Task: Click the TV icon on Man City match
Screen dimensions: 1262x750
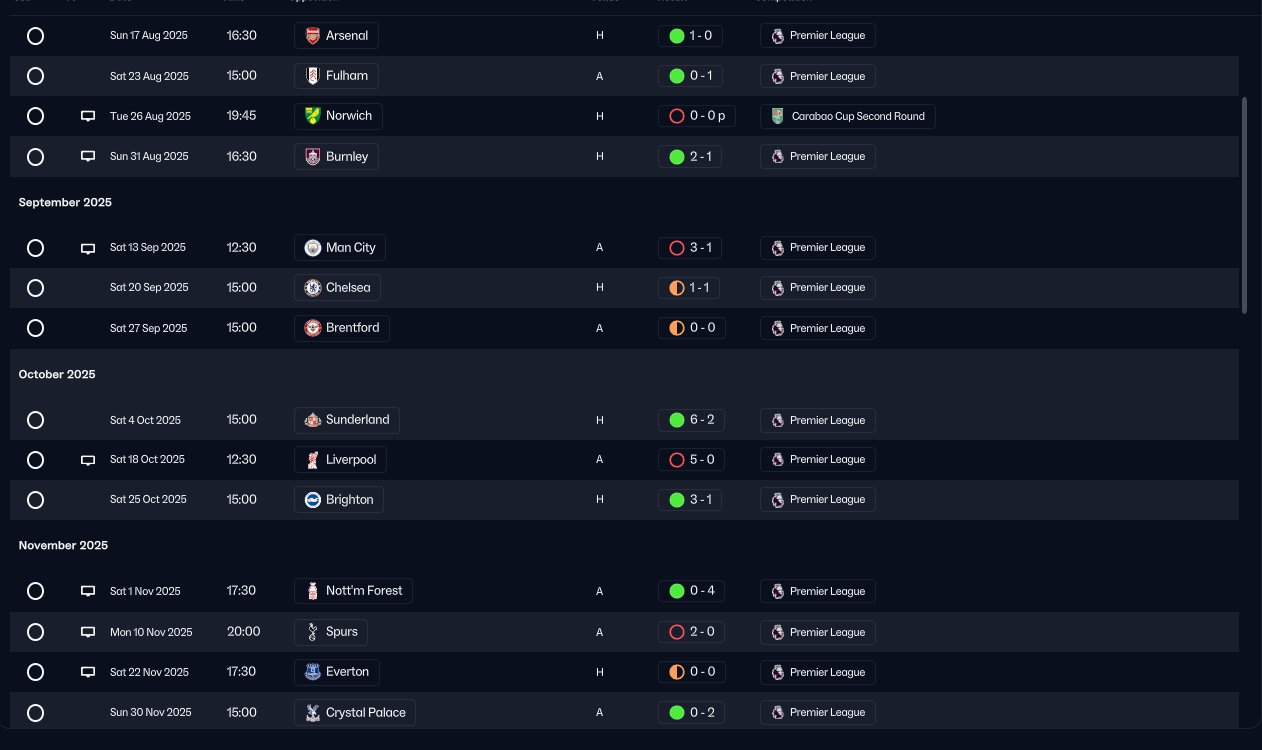Action: (88, 247)
